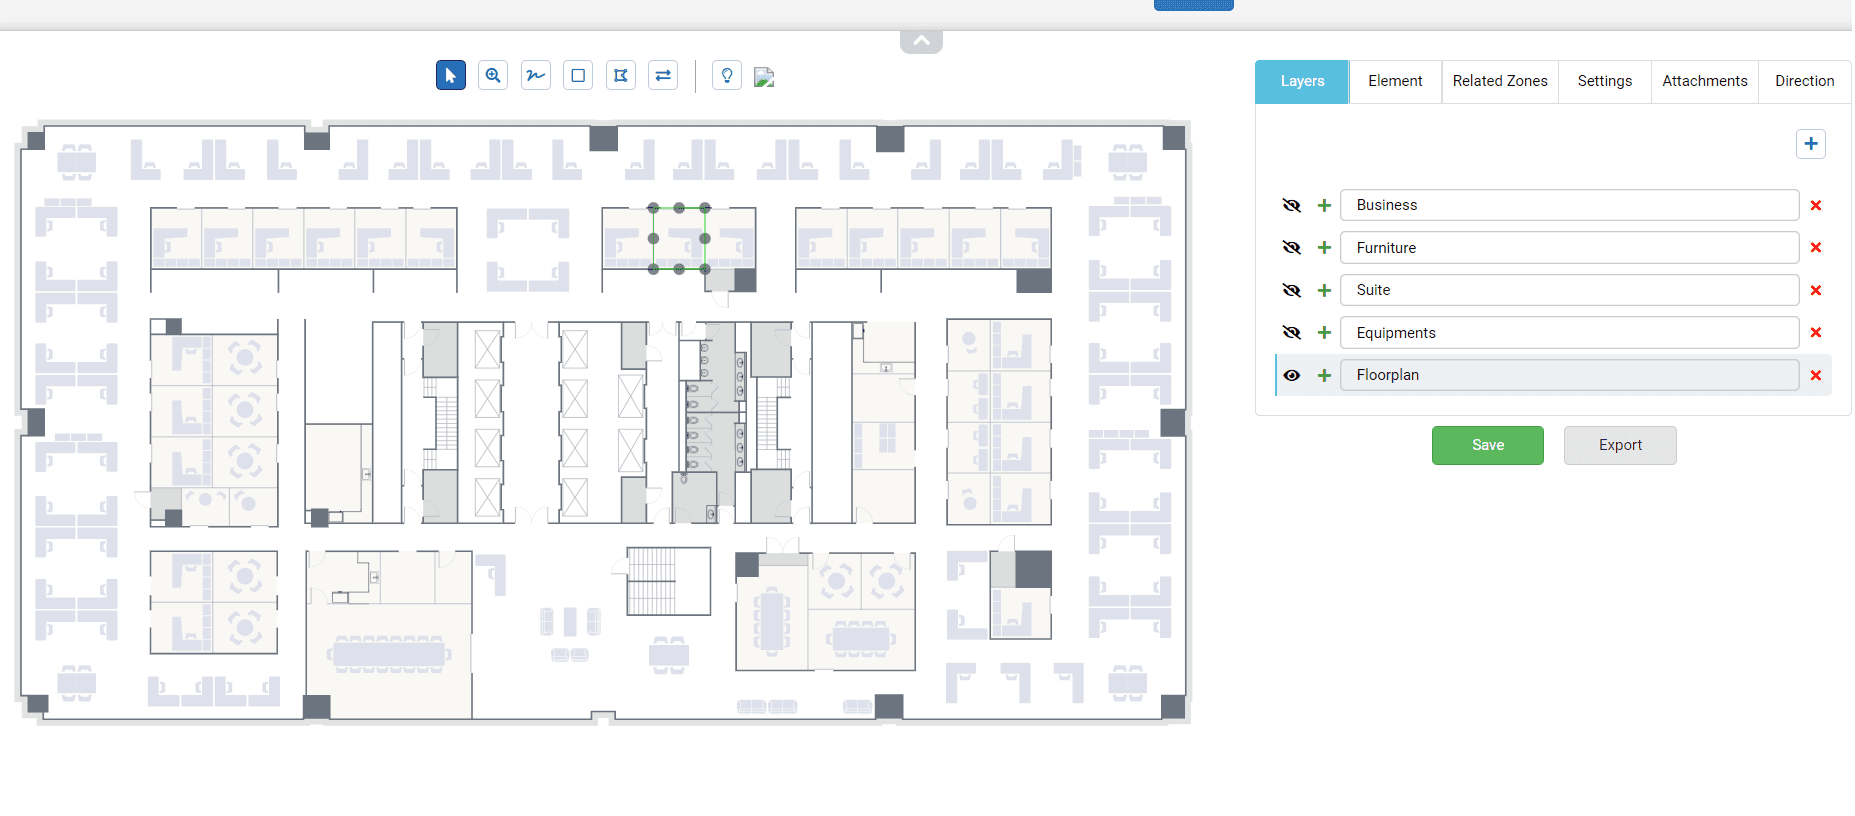1855x816 pixels.
Task: Show the hidden Furniture layer
Action: tap(1292, 248)
